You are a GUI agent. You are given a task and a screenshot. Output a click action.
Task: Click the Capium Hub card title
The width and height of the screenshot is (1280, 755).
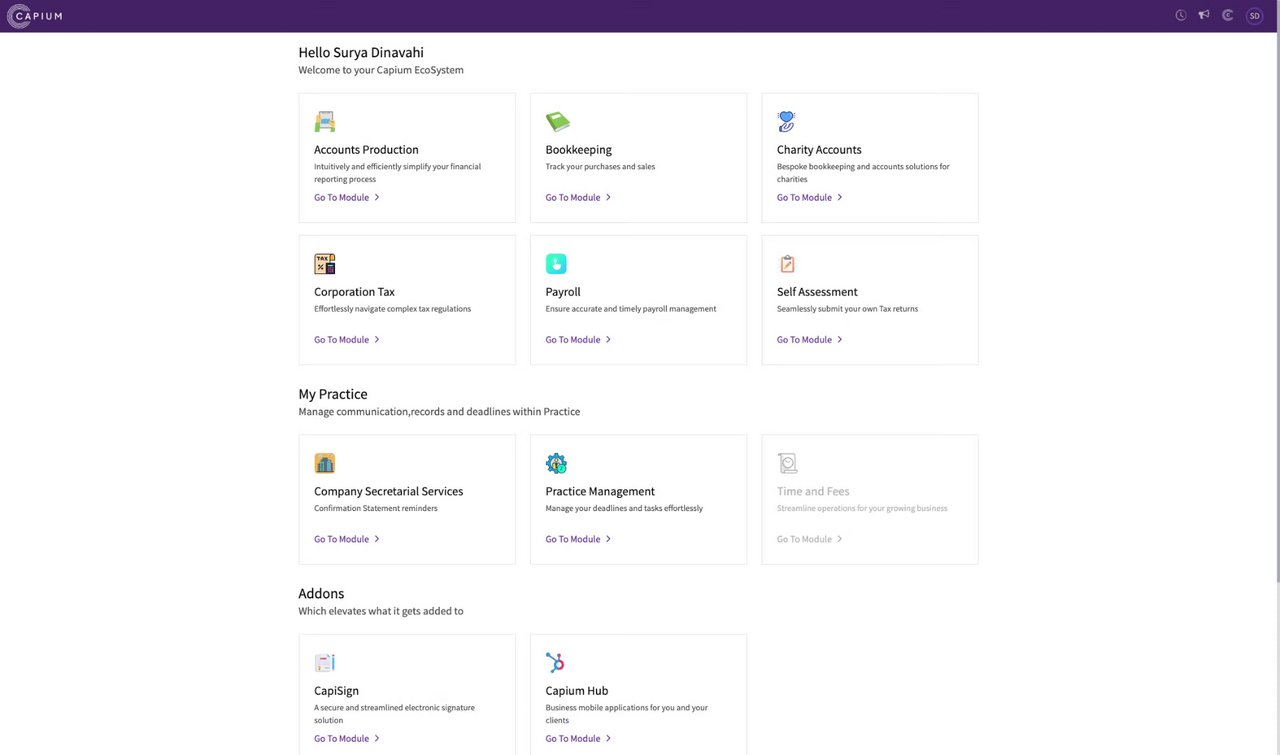click(577, 691)
